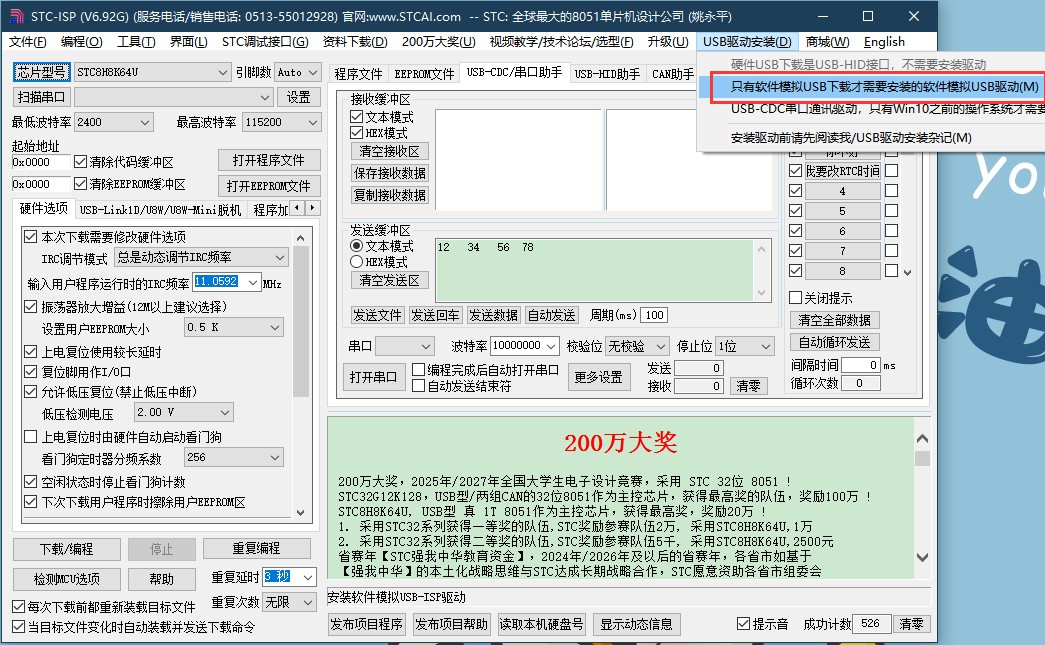Switch to the 程序文件 tab
This screenshot has height=645, width=1045.
[358, 74]
